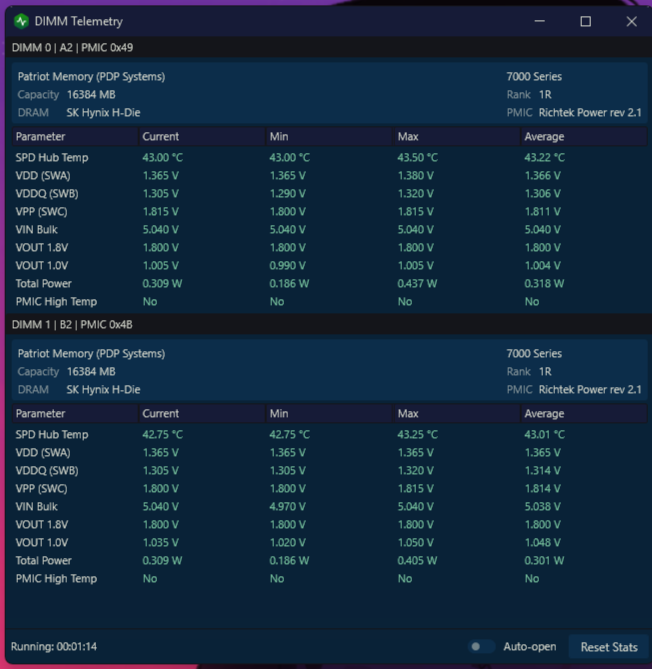The height and width of the screenshot is (669, 652).
Task: Click DIMM 0 VOUT 1.0V min 0.990 V
Action: point(288,265)
